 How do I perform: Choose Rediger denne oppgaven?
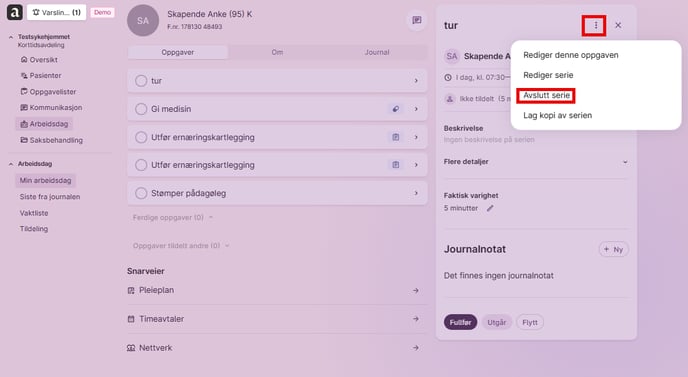point(570,55)
